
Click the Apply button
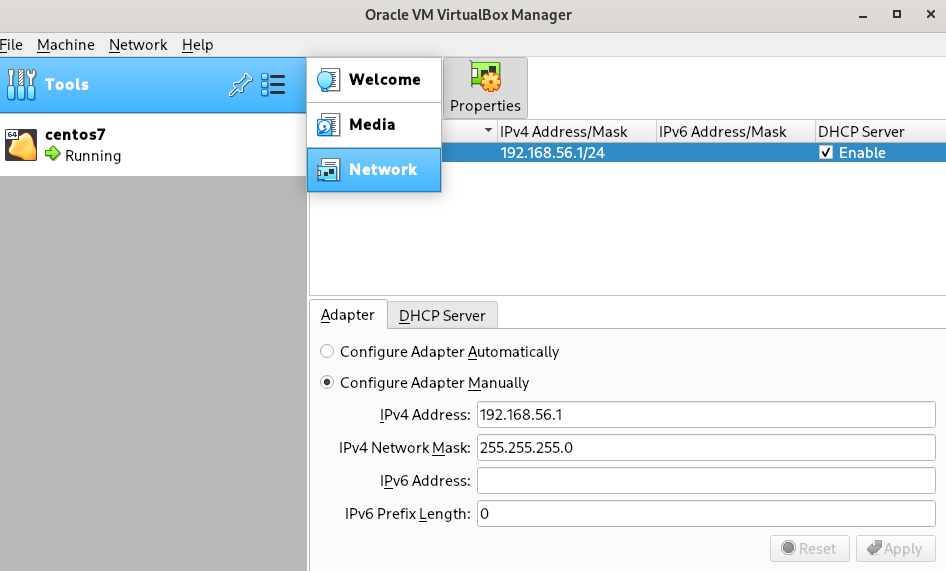tap(895, 549)
